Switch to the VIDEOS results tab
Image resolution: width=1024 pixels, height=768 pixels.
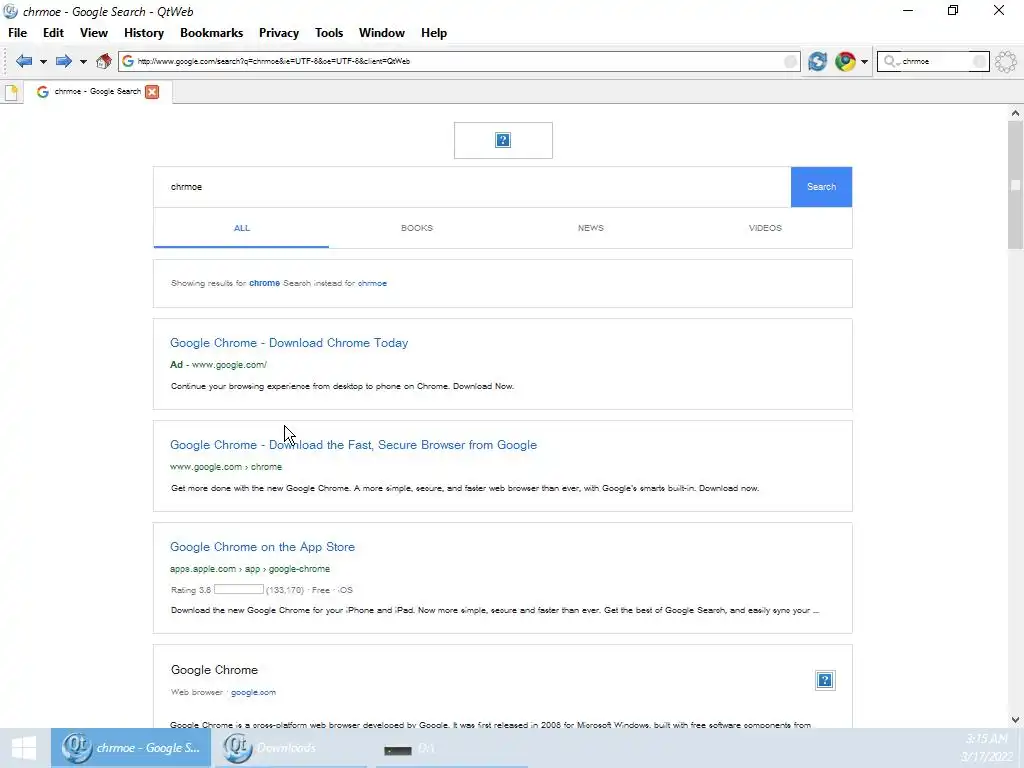point(765,228)
